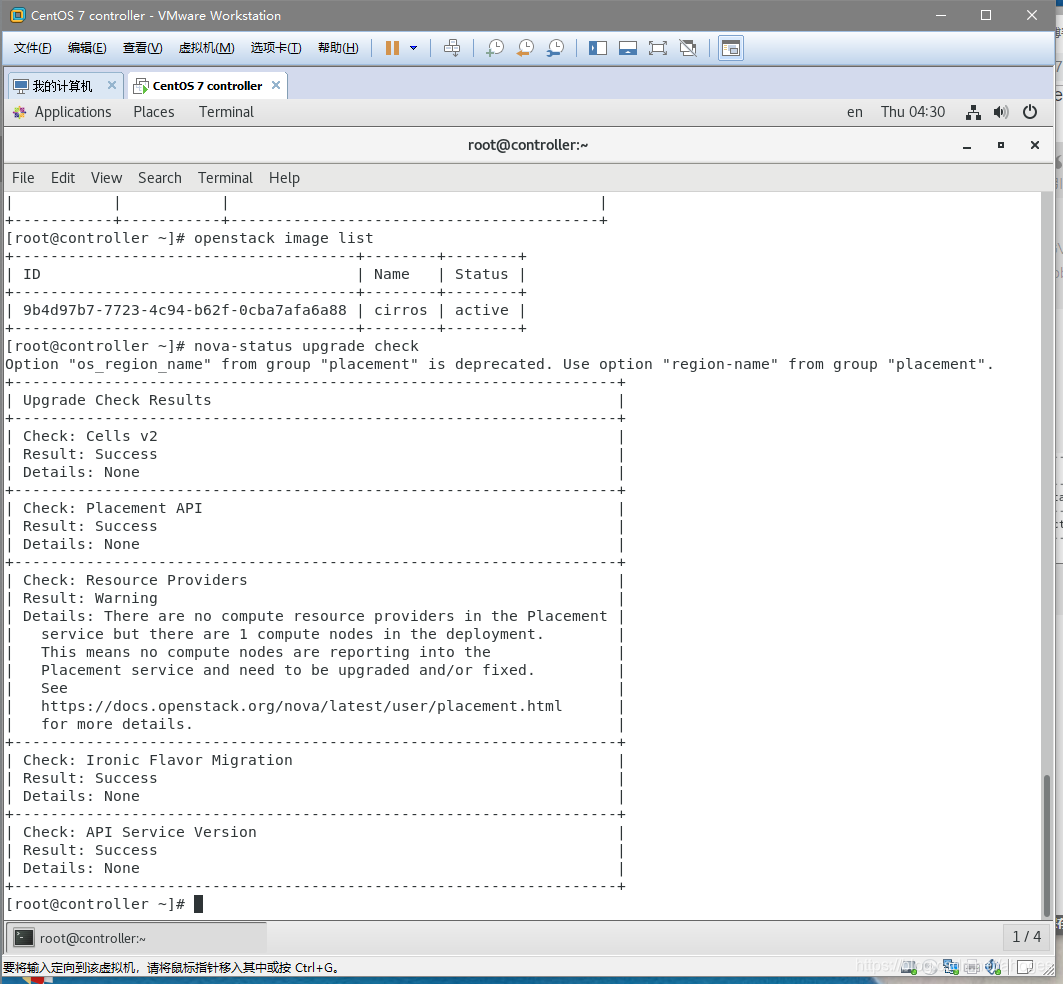Click 'Check: Placement API' text

coord(113,508)
